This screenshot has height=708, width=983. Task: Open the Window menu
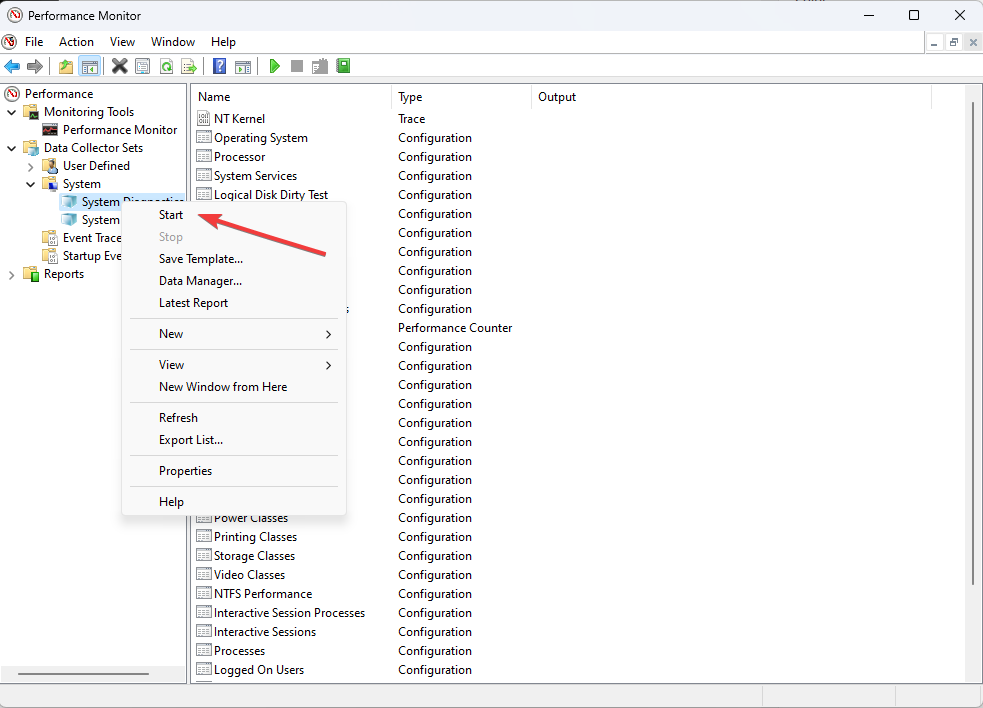coord(173,42)
